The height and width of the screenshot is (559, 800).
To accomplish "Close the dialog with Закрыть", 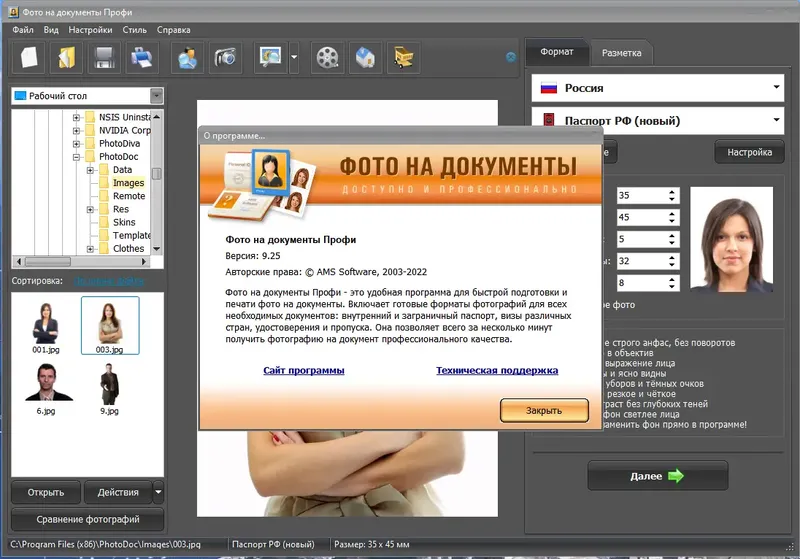I will coord(544,411).
